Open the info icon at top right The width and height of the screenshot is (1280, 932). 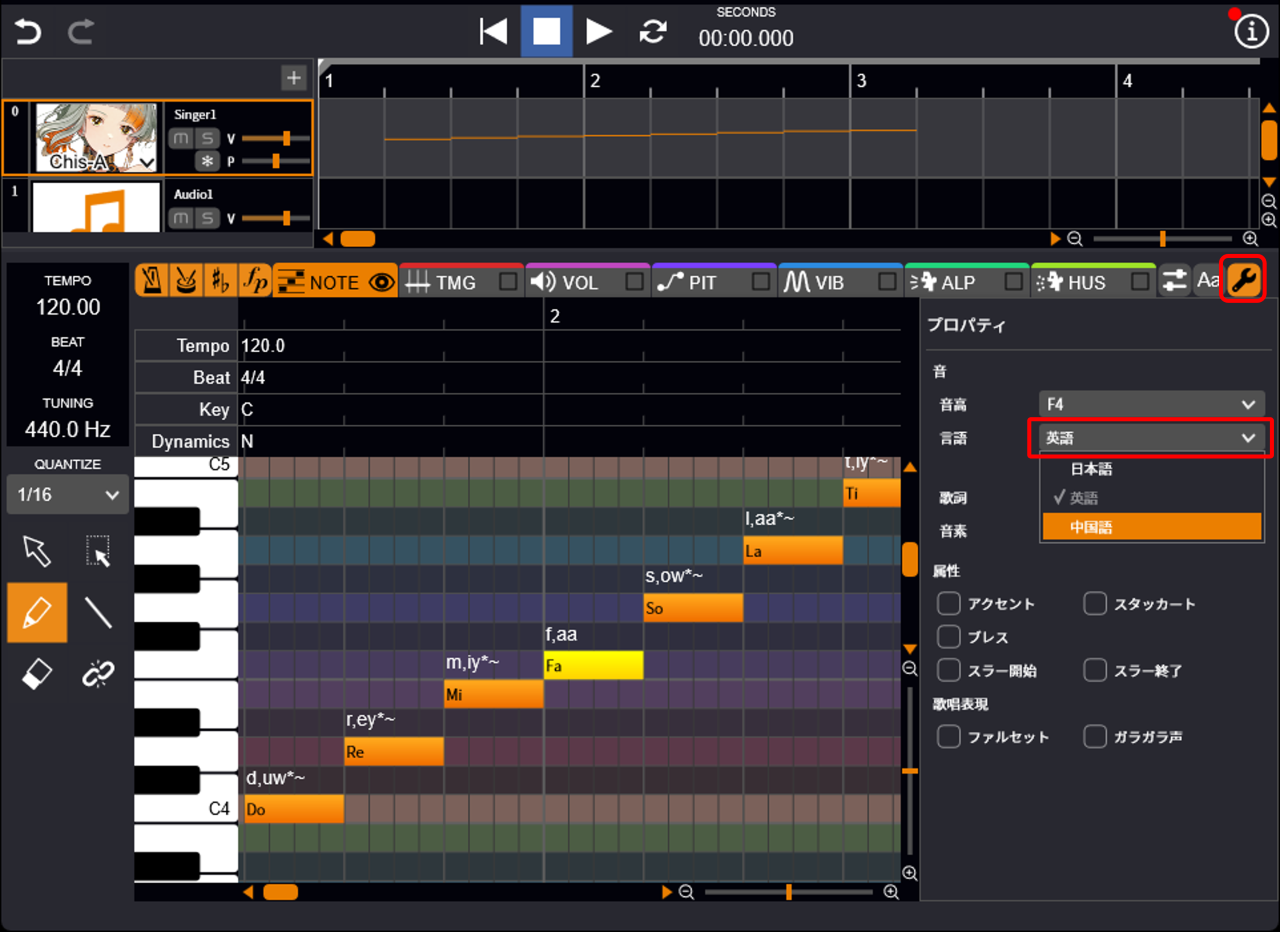pos(1251,32)
